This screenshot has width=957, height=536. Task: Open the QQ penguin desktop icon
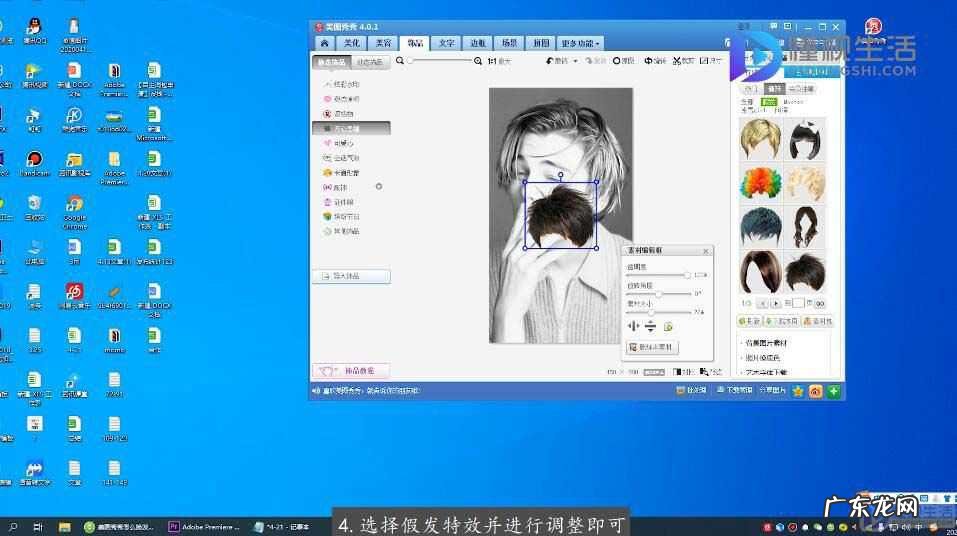(34, 31)
